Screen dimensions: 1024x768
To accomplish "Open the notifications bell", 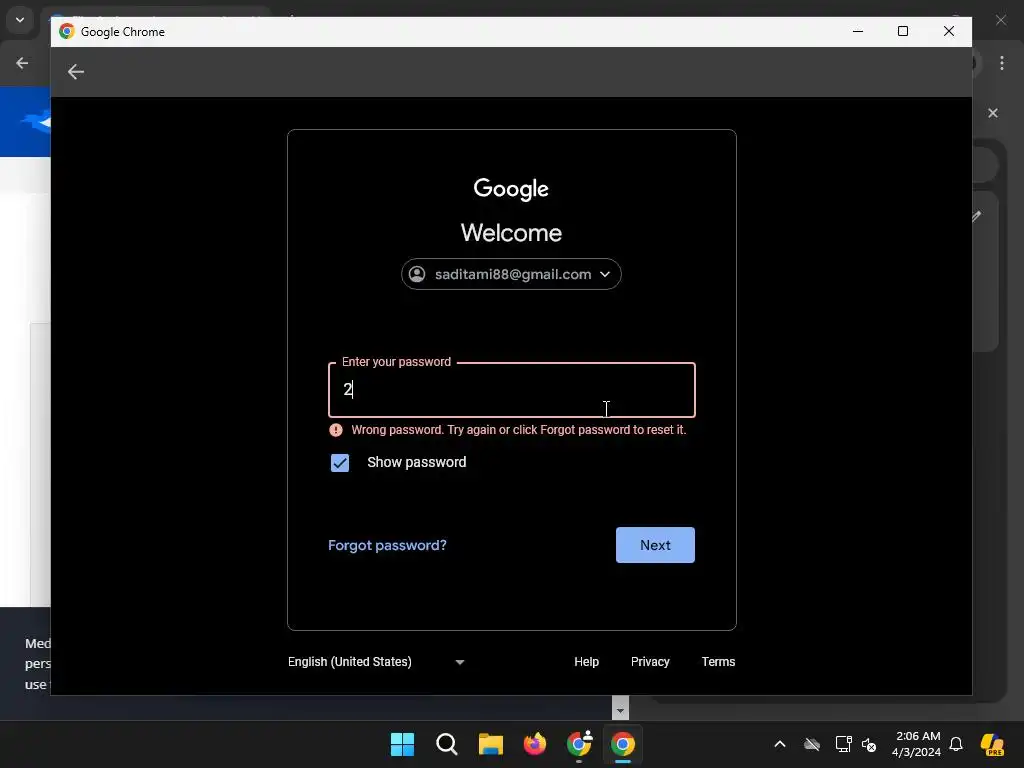I will (956, 744).
